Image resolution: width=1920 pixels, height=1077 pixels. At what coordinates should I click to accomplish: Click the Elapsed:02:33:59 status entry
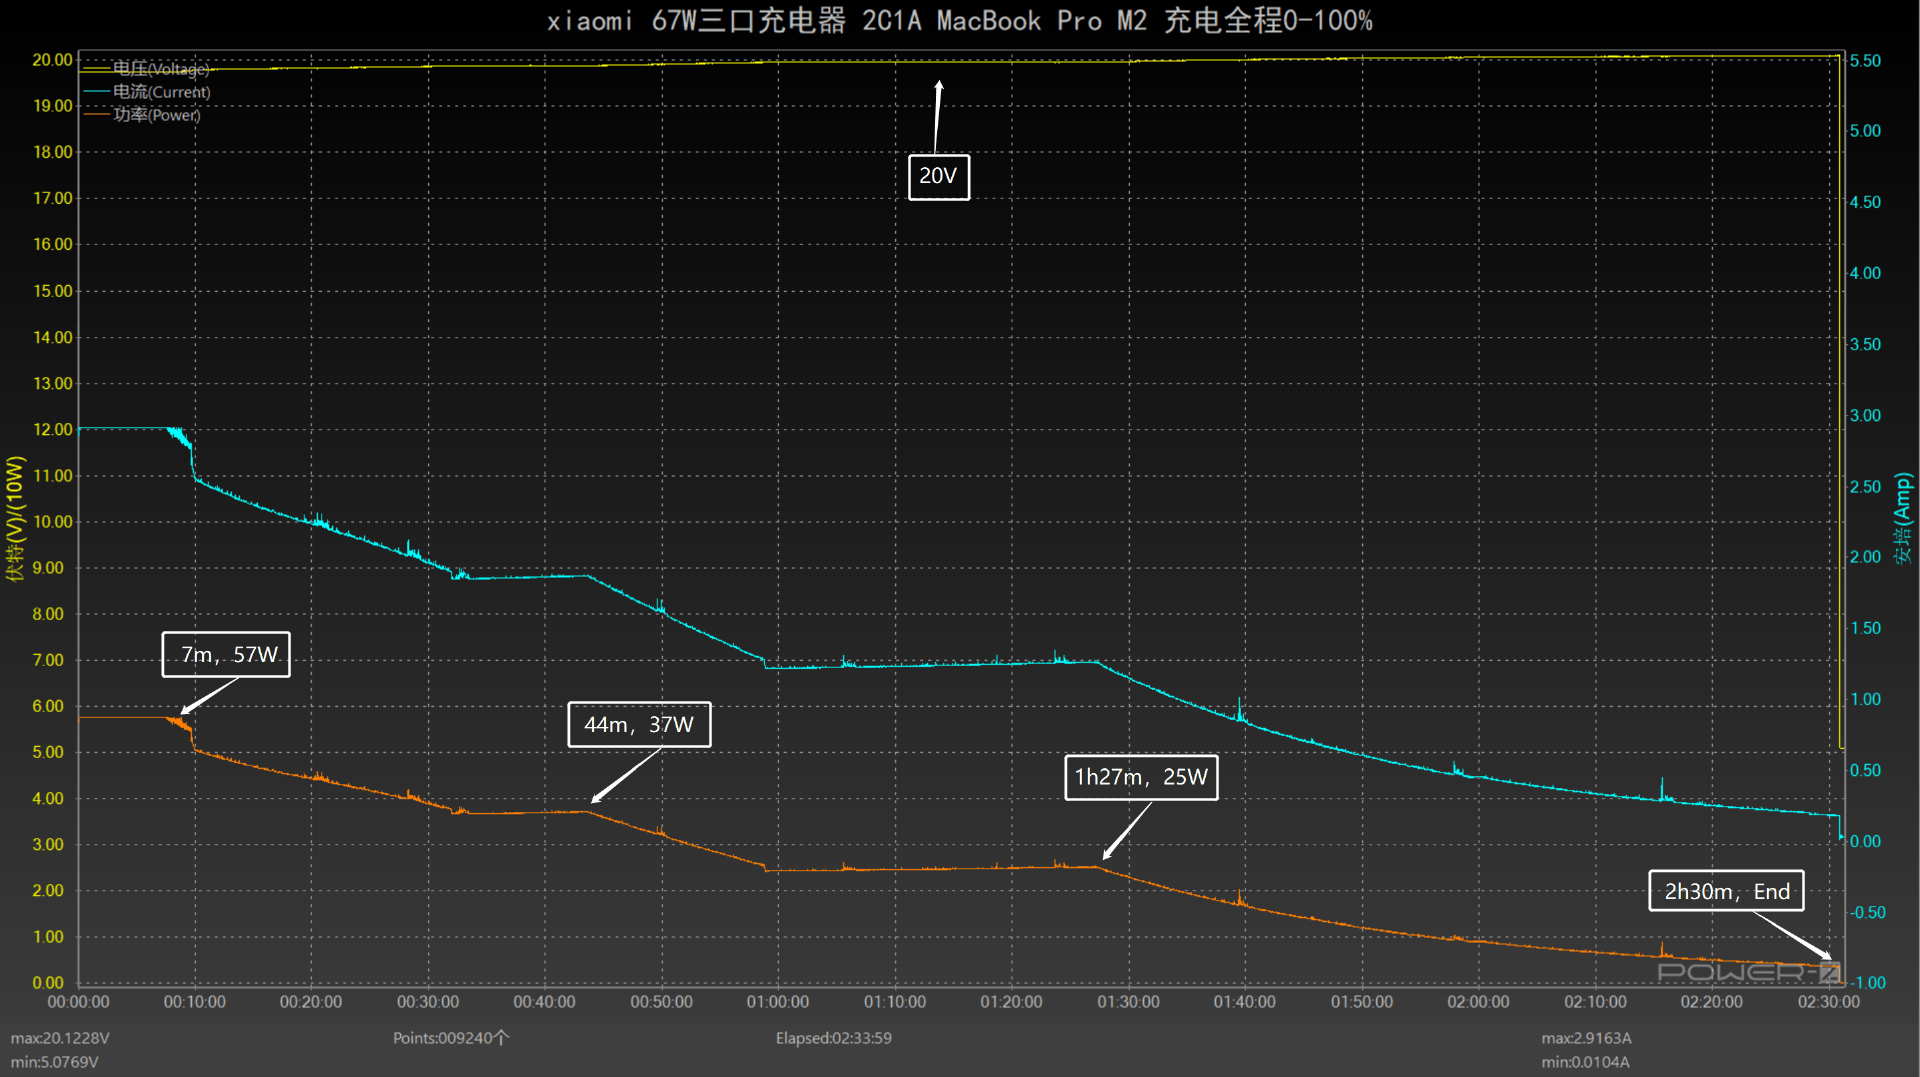[834, 1038]
